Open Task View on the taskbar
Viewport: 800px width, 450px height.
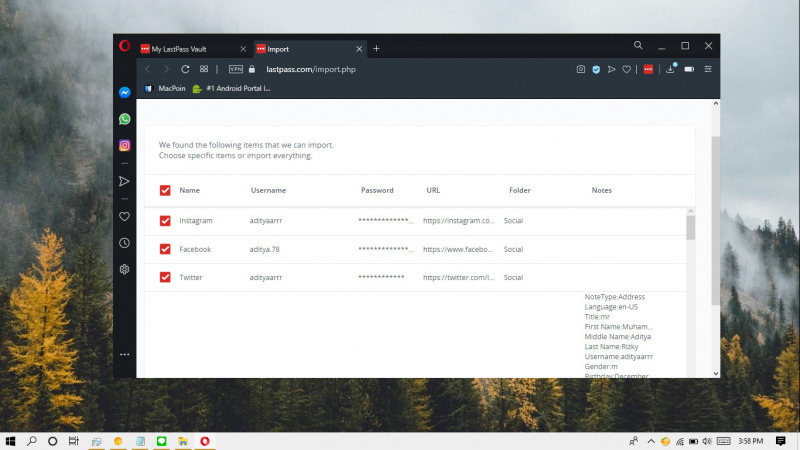pos(73,441)
